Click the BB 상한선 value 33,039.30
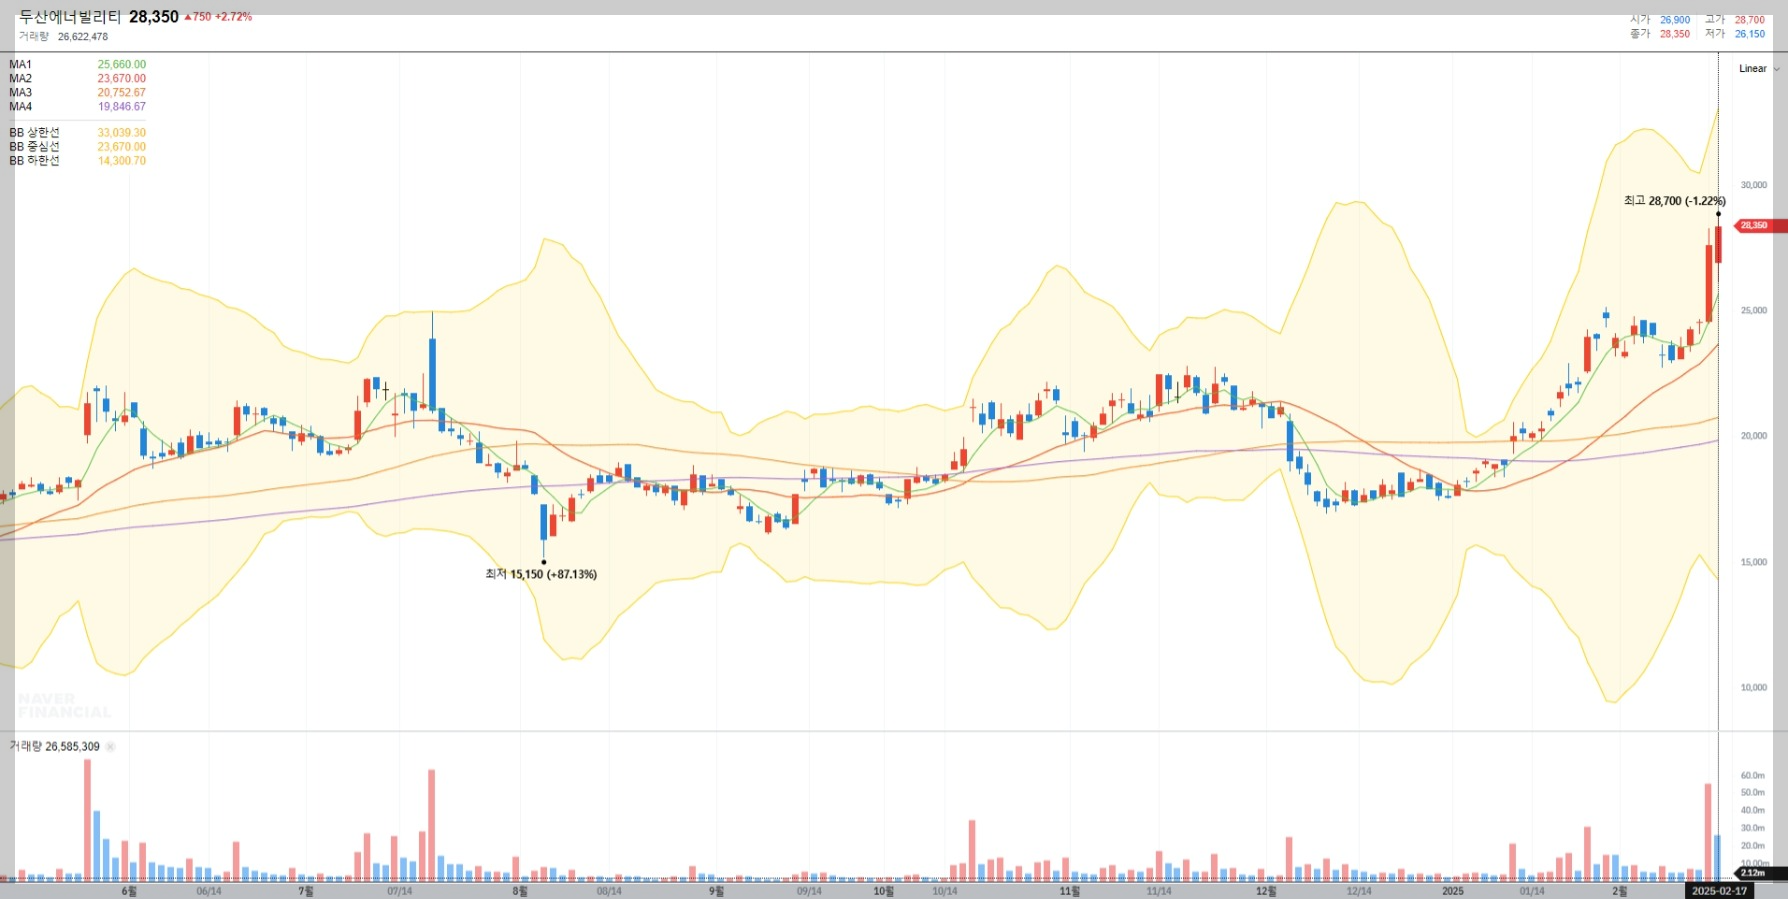Image resolution: width=1788 pixels, height=899 pixels. pyautogui.click(x=121, y=133)
